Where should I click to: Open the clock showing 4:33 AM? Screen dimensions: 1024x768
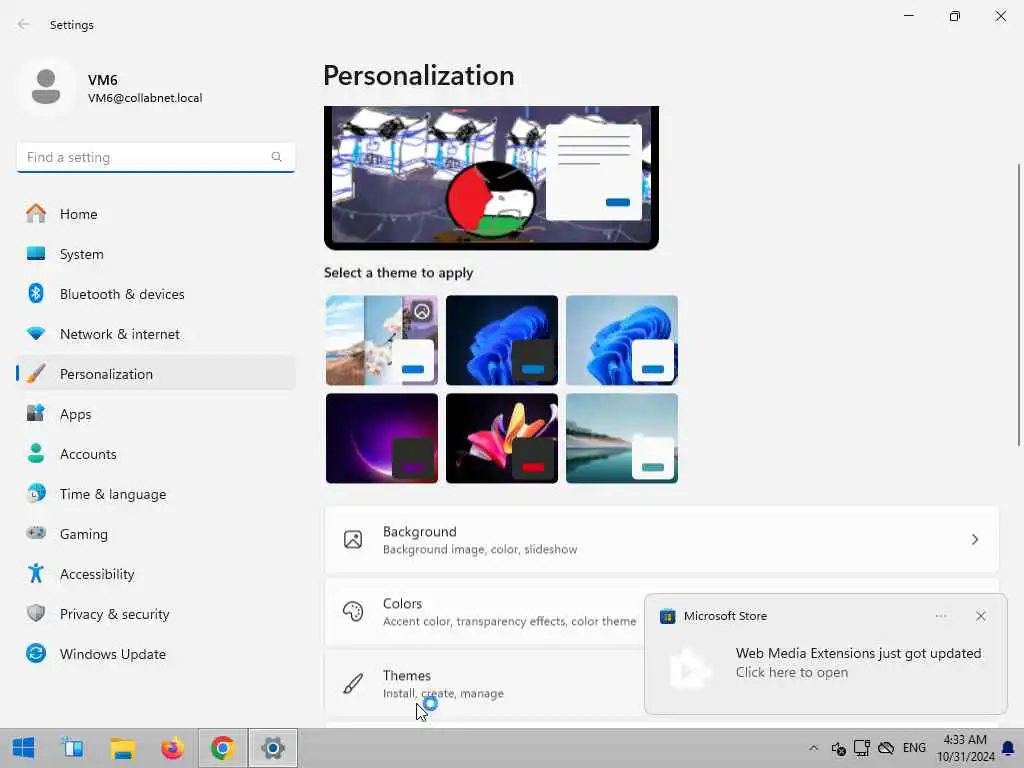click(x=965, y=748)
